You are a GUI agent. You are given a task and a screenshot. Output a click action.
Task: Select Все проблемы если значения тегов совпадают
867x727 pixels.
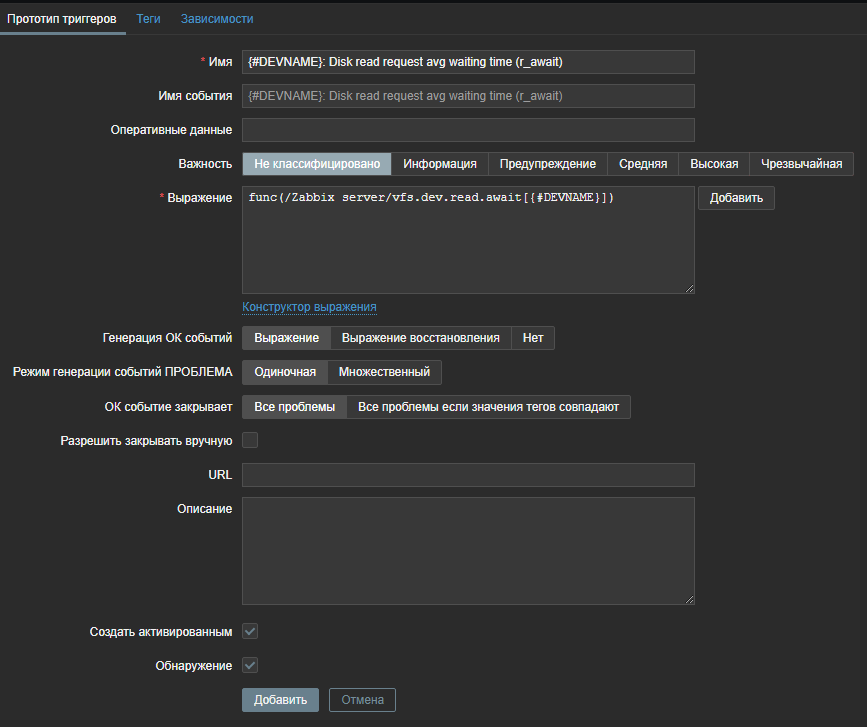pos(488,407)
